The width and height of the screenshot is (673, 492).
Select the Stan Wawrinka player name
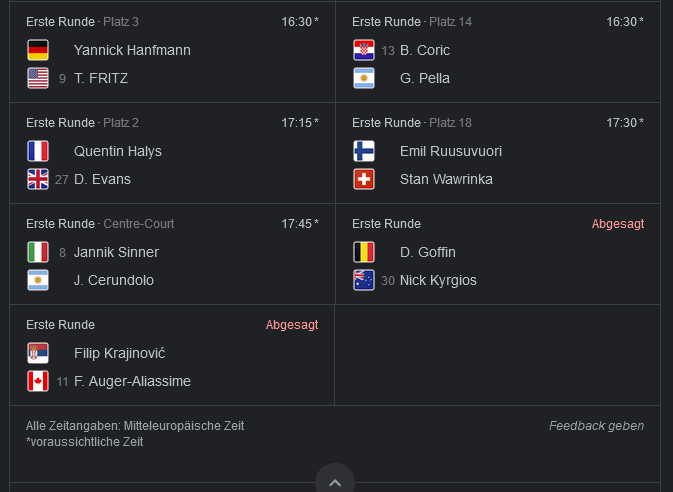pyautogui.click(x=445, y=179)
